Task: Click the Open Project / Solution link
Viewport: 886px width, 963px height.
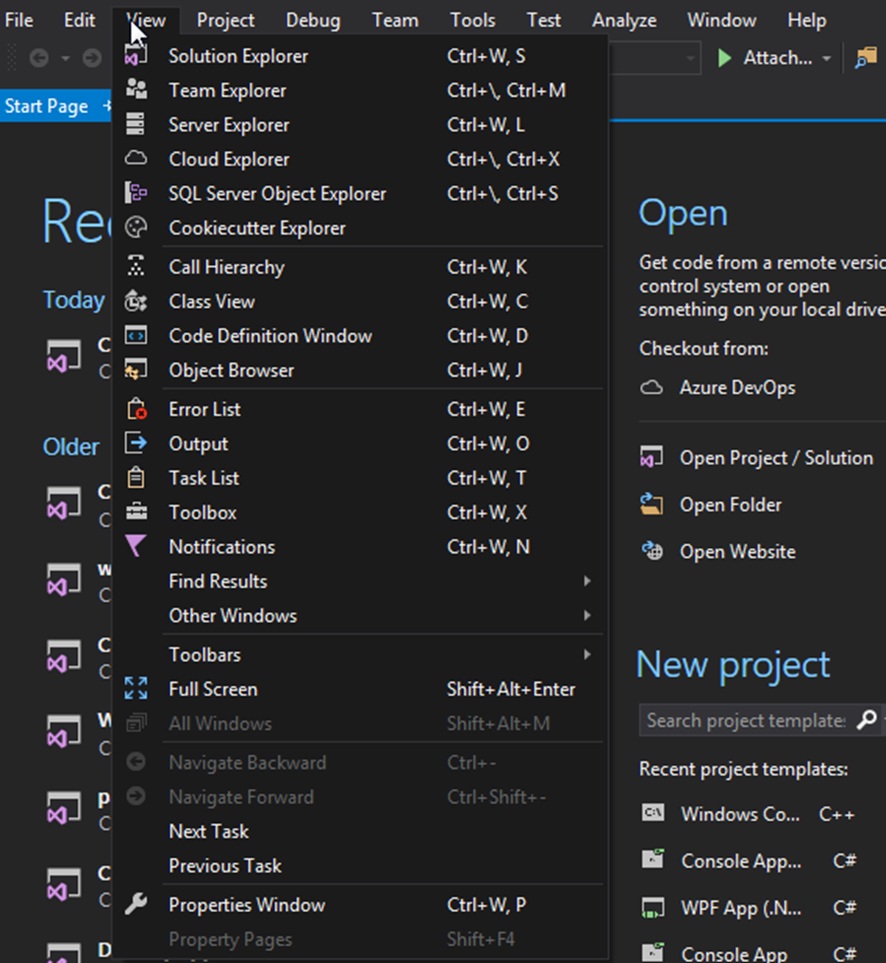Action: 776,458
